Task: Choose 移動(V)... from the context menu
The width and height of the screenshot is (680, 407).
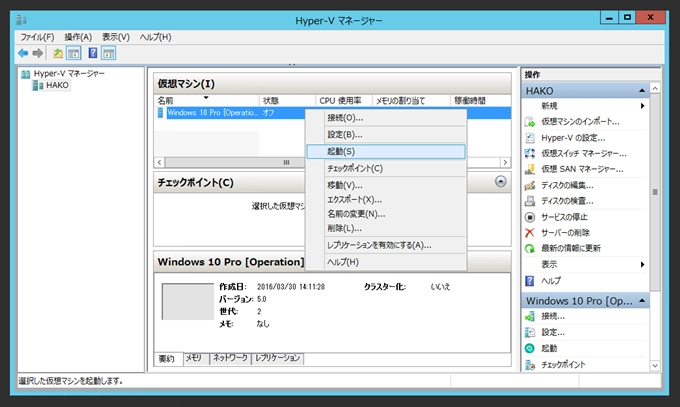Action: point(386,185)
